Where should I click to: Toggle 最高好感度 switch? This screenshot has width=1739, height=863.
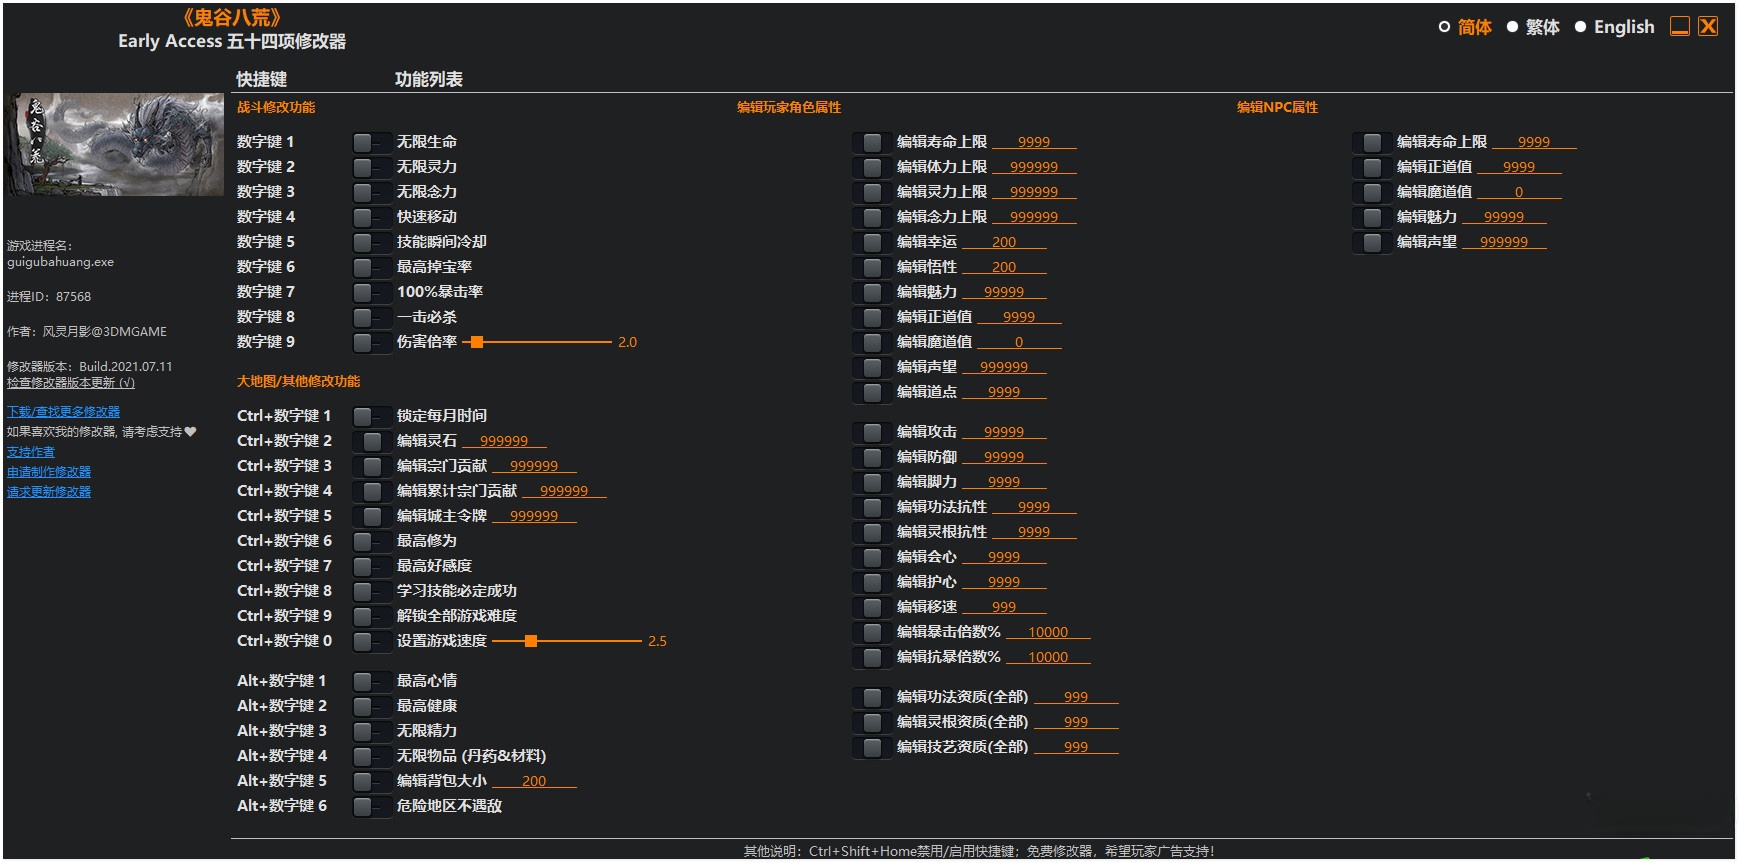tap(372, 567)
